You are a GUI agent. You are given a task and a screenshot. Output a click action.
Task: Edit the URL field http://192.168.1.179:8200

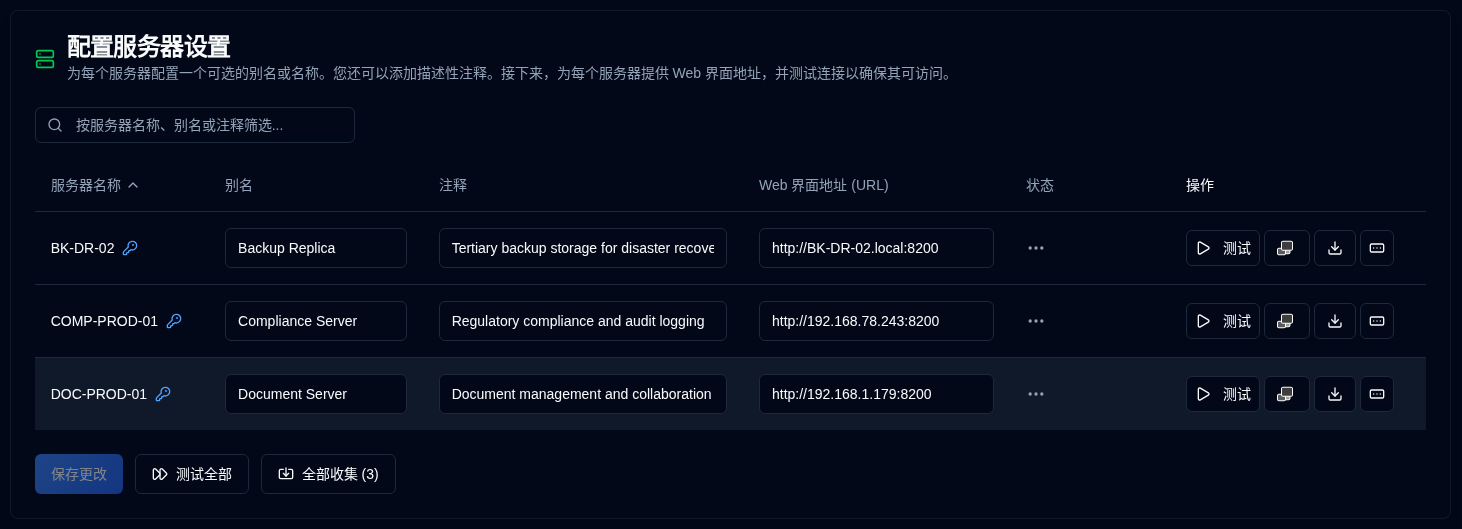[876, 394]
